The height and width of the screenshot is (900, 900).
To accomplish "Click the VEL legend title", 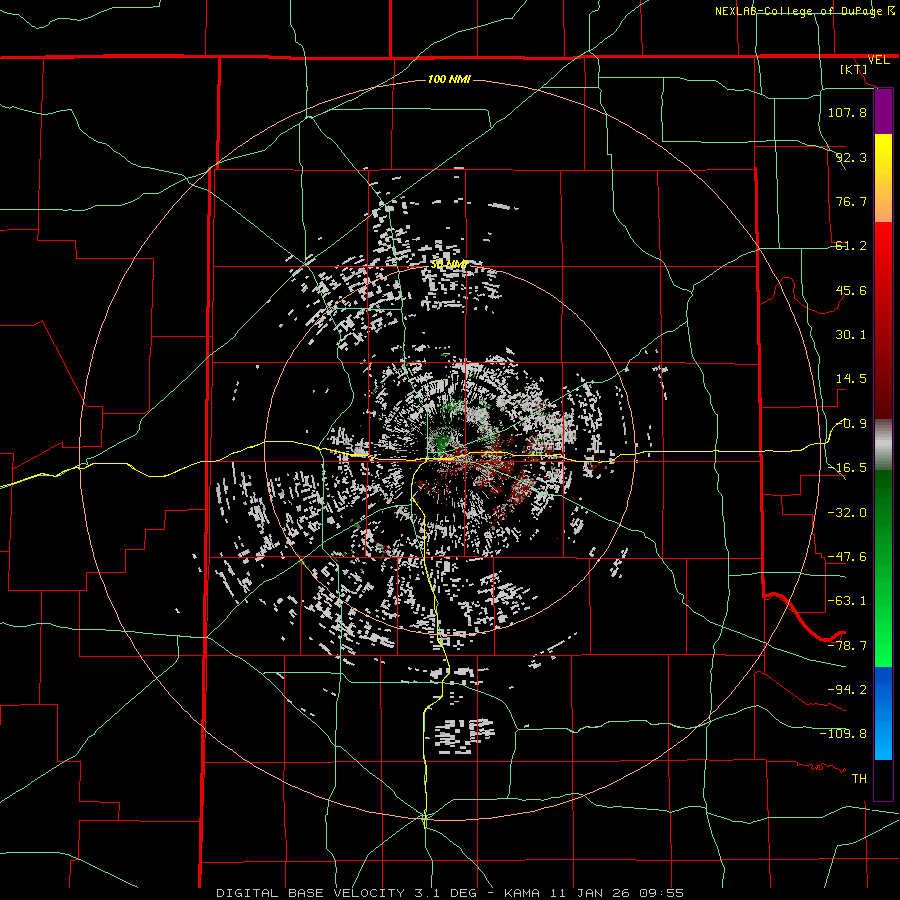I will (x=879, y=60).
